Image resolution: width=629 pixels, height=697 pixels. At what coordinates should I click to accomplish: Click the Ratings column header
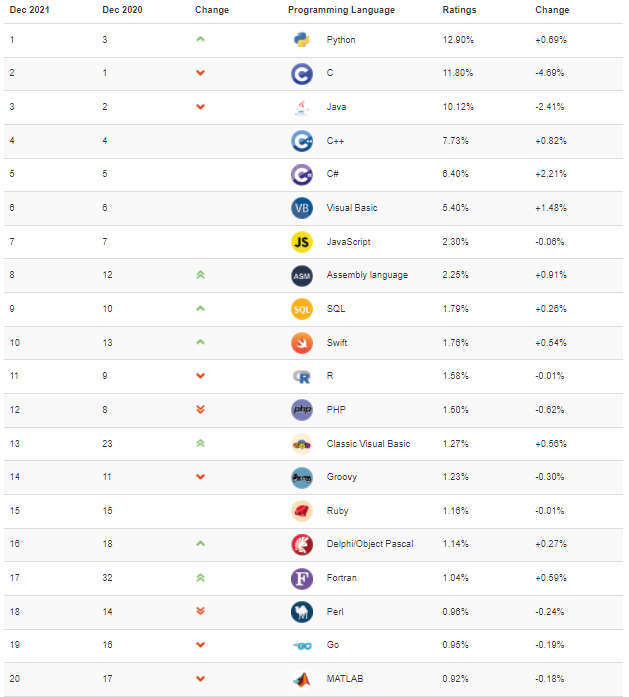click(459, 10)
